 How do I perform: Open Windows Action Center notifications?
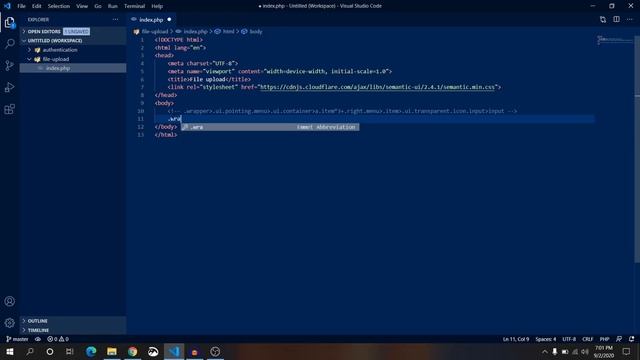626,351
